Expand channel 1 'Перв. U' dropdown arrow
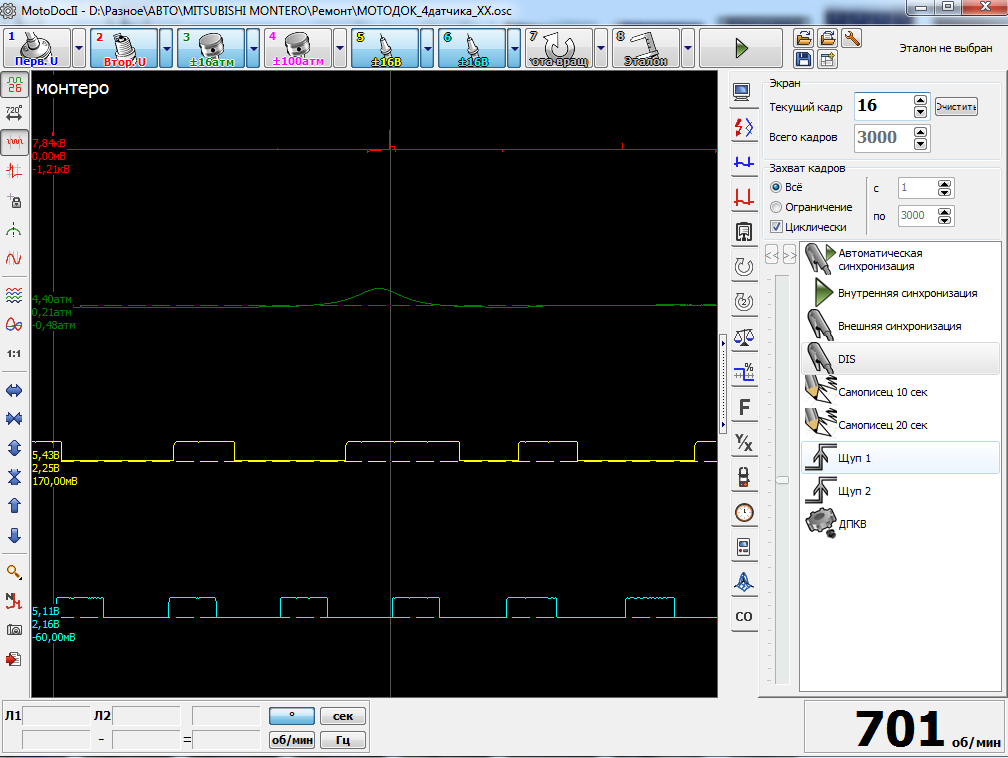Viewport: 1008px width, 758px height. coord(80,47)
